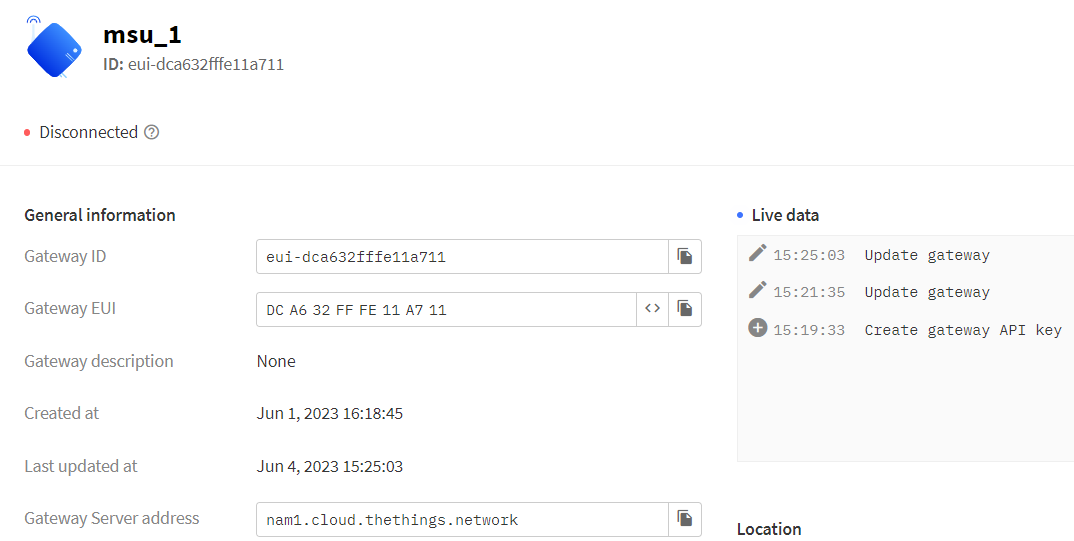Click the plus icon of API key event
This screenshot has width=1074, height=541.
[757, 328]
